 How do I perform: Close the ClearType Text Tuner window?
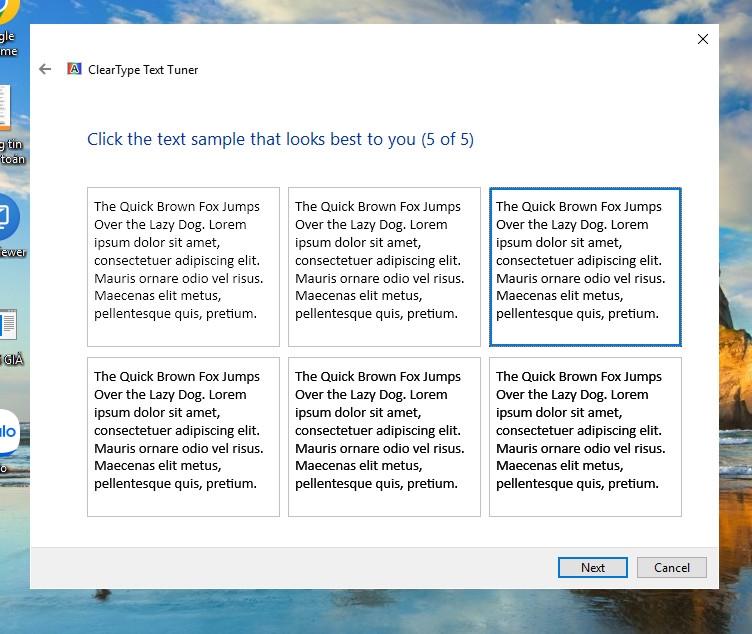tap(703, 39)
